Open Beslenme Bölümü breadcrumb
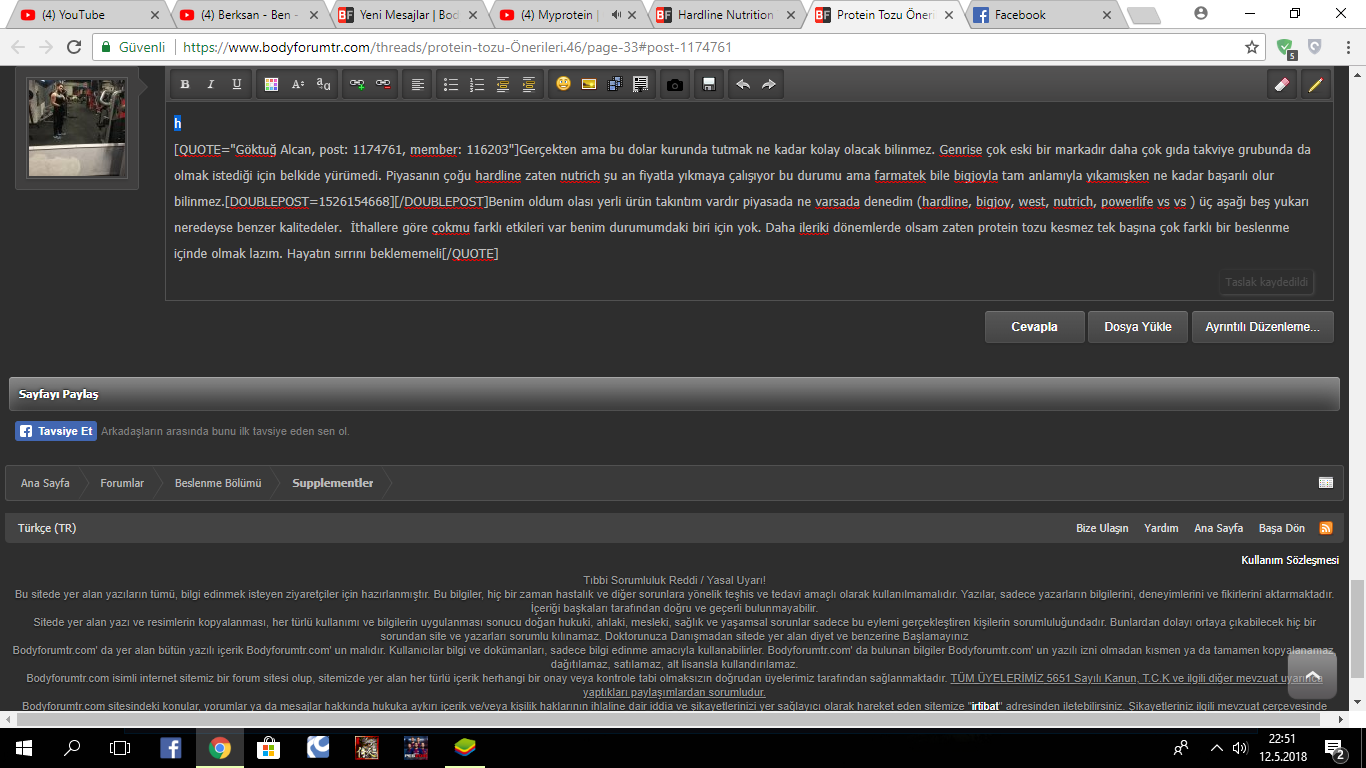 [218, 483]
